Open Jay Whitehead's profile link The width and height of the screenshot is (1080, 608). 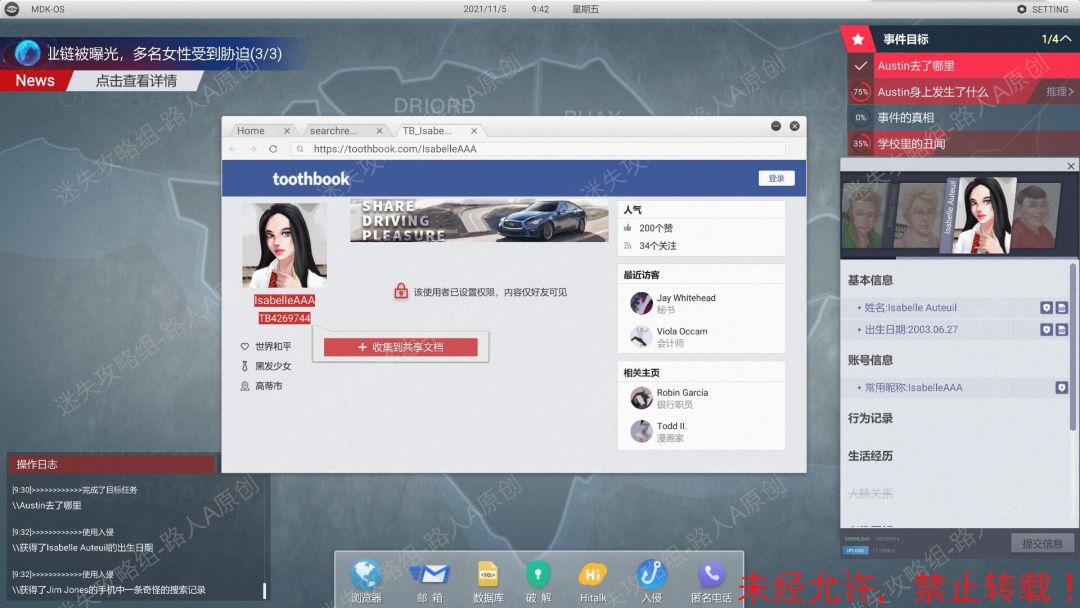[686, 298]
